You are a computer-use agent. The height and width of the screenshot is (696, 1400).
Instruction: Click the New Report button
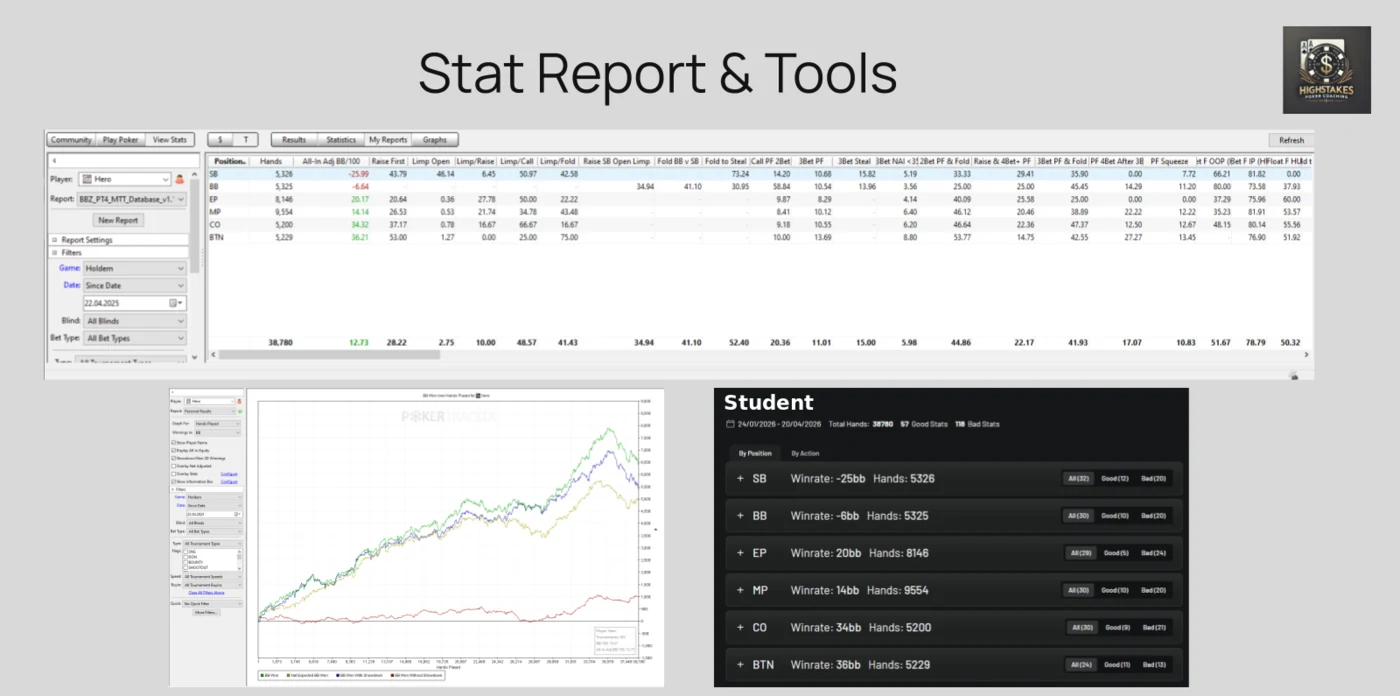118,219
